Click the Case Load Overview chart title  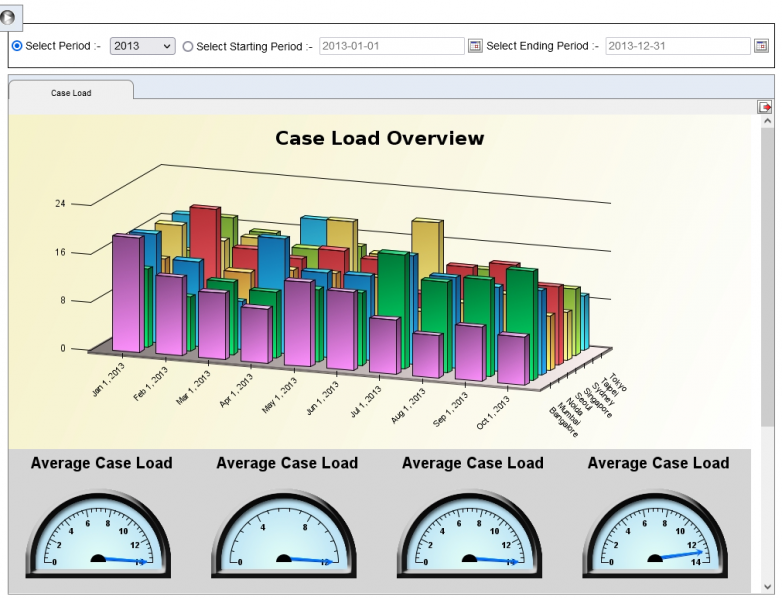point(379,138)
